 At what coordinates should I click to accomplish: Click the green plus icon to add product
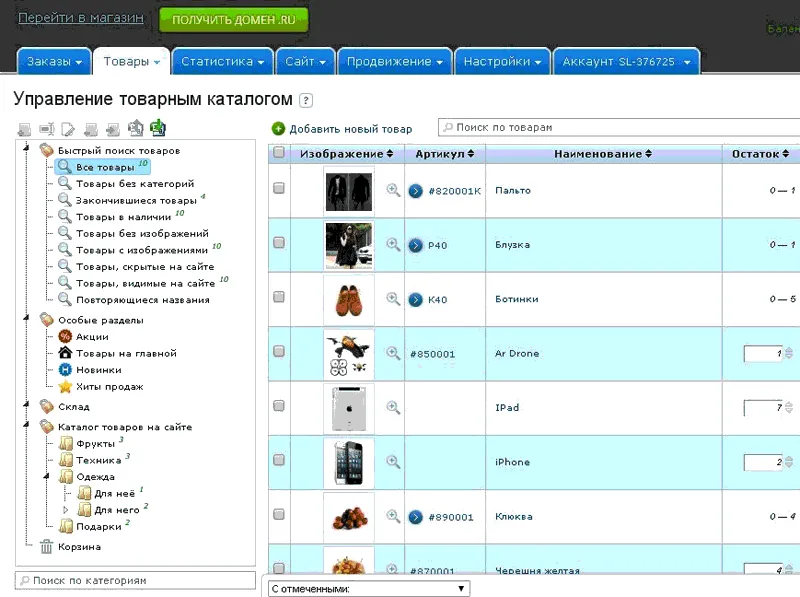coord(278,129)
